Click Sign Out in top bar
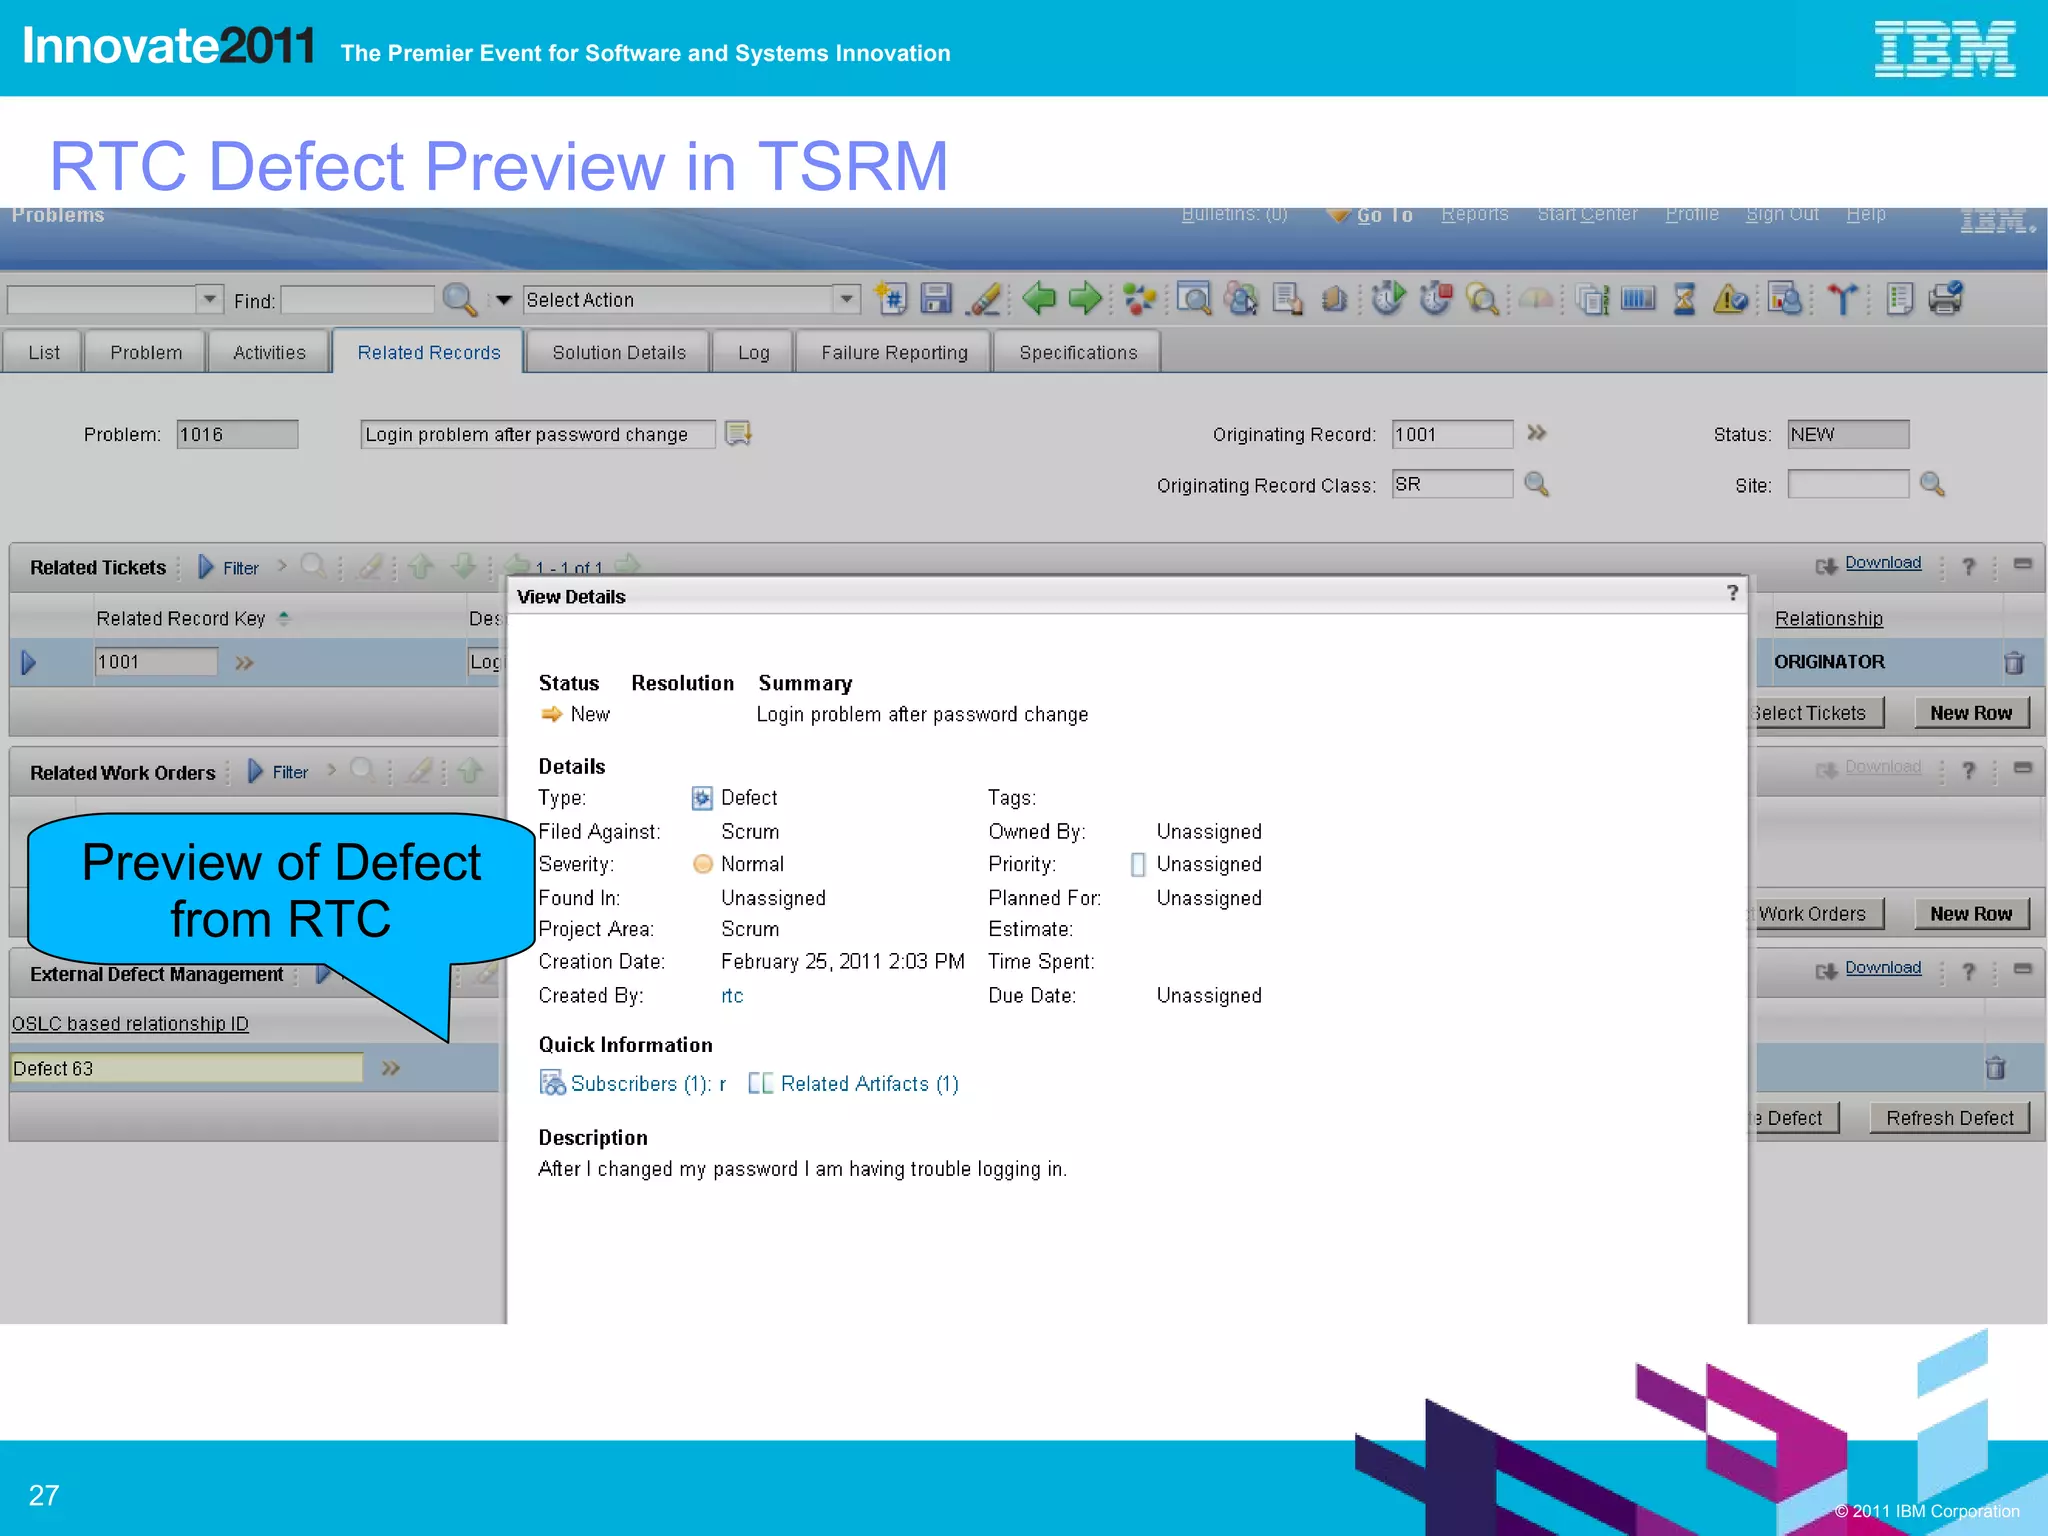This screenshot has width=2048, height=1536. point(1782,214)
